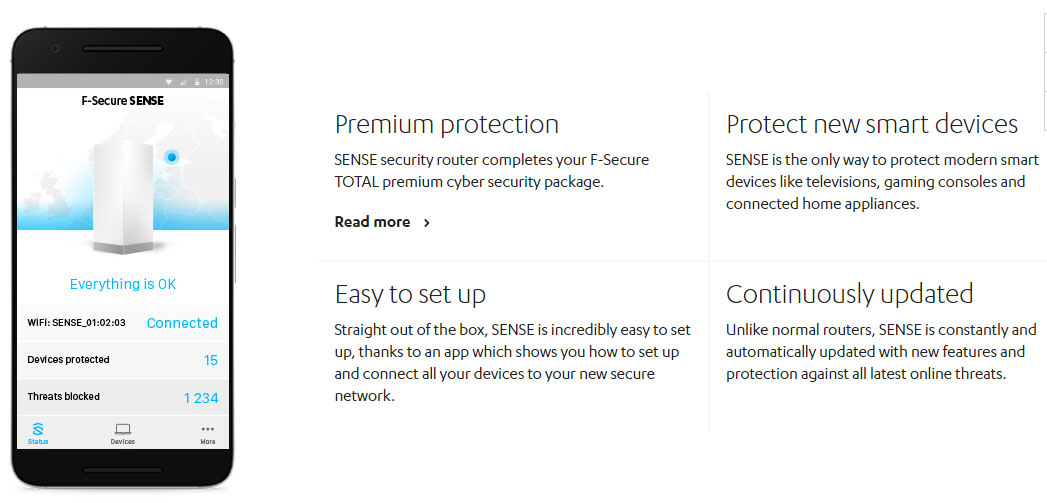
Task: Tap the Connected WiFi status
Action: [x=182, y=323]
